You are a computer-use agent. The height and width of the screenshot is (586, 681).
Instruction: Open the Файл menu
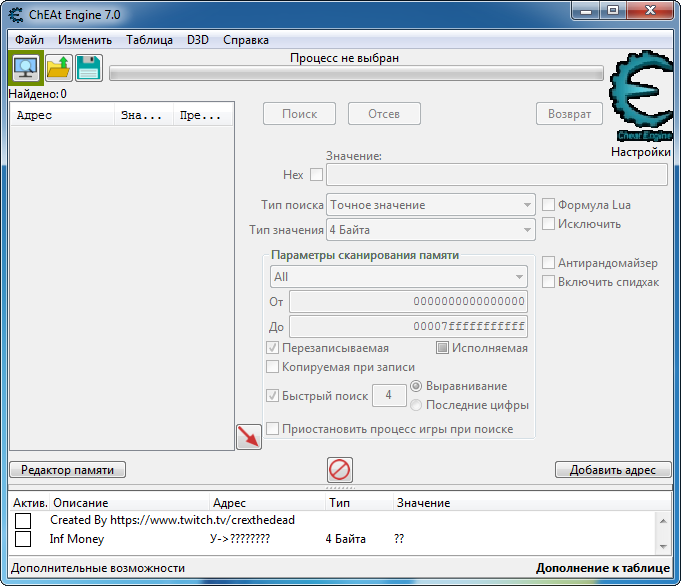pyautogui.click(x=29, y=40)
